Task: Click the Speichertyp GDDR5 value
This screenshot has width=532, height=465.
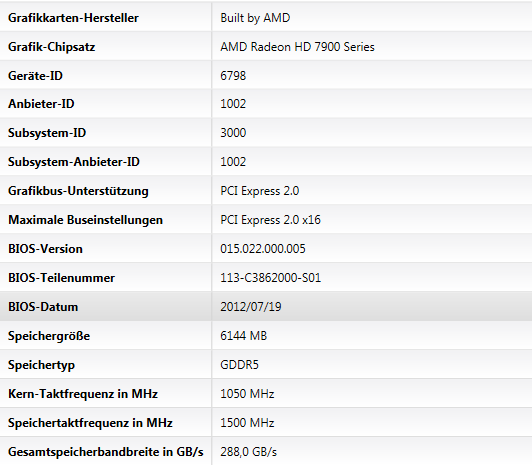Action: pos(239,365)
